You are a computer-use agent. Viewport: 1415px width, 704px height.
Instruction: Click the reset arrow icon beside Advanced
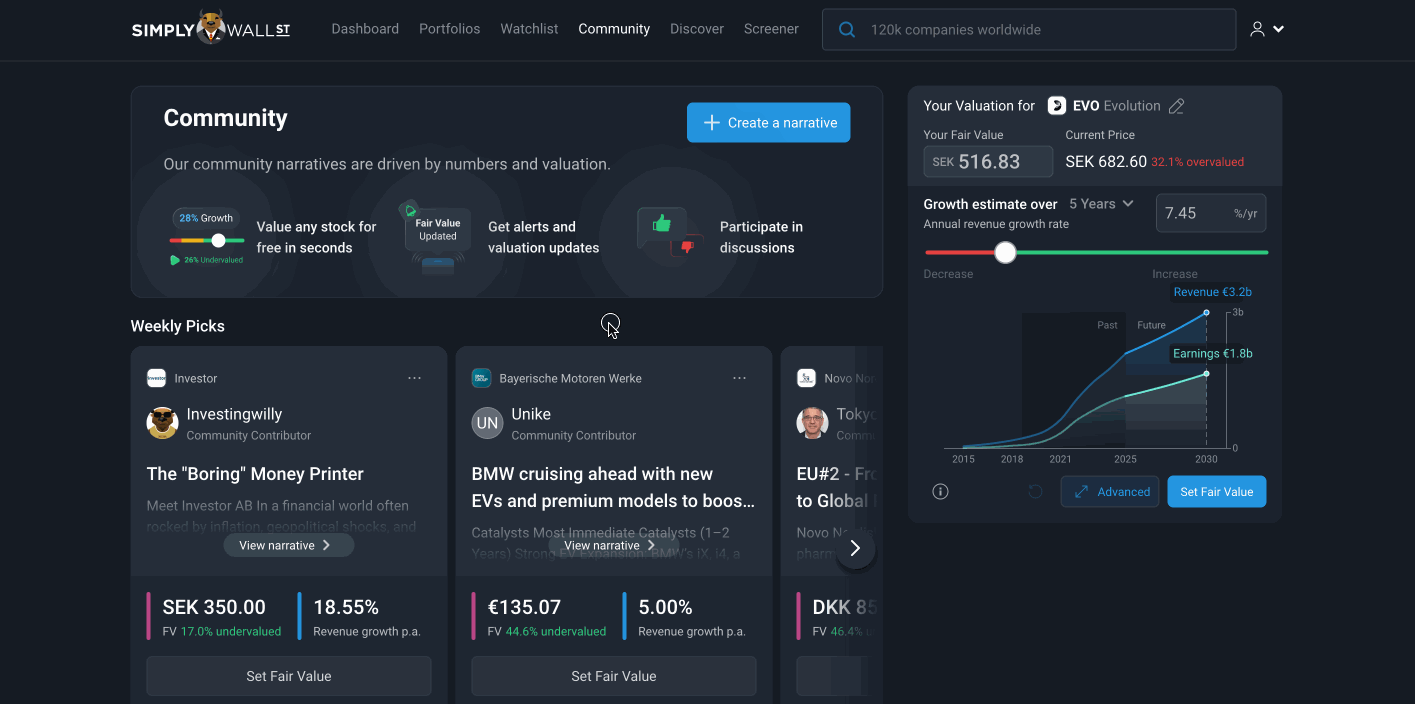1036,492
